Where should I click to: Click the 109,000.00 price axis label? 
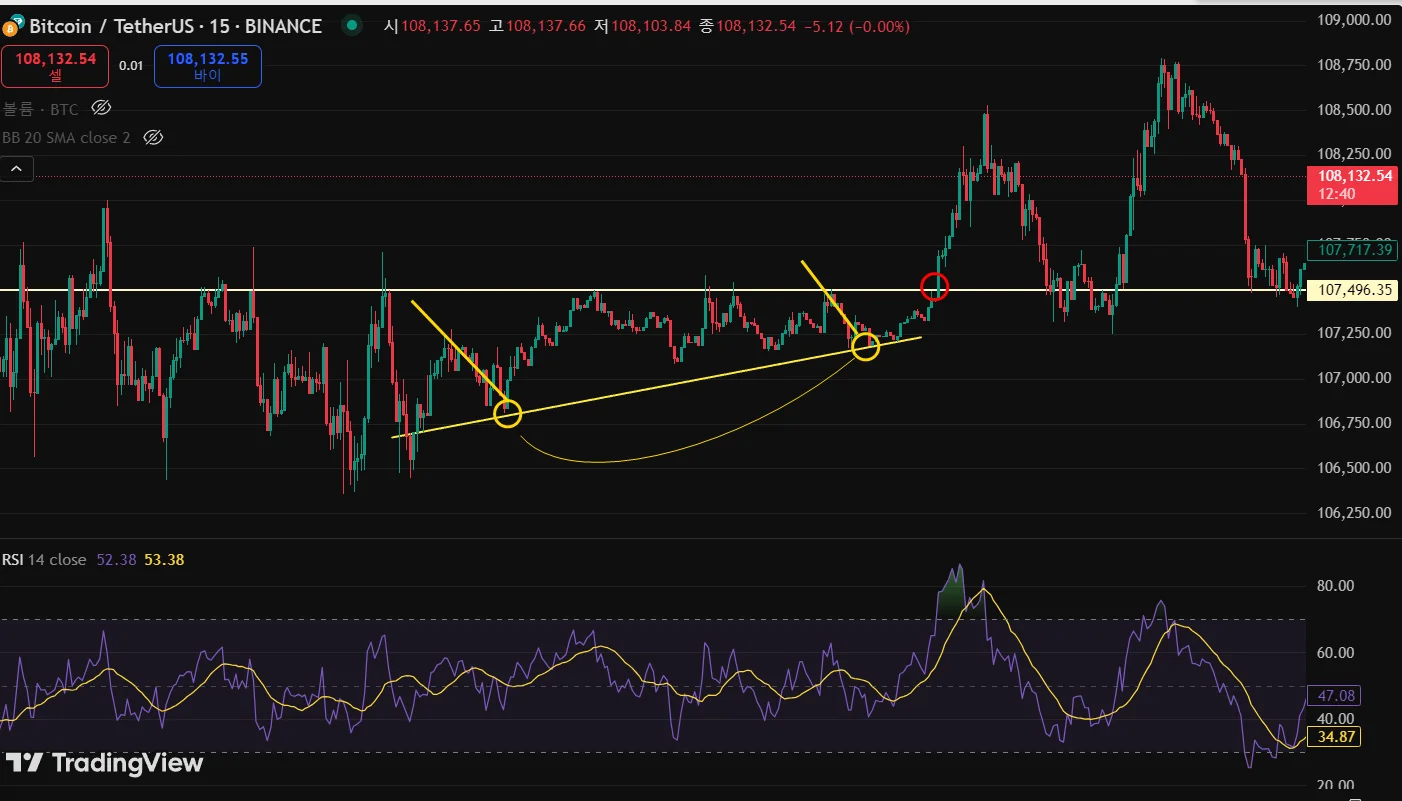(x=1355, y=19)
